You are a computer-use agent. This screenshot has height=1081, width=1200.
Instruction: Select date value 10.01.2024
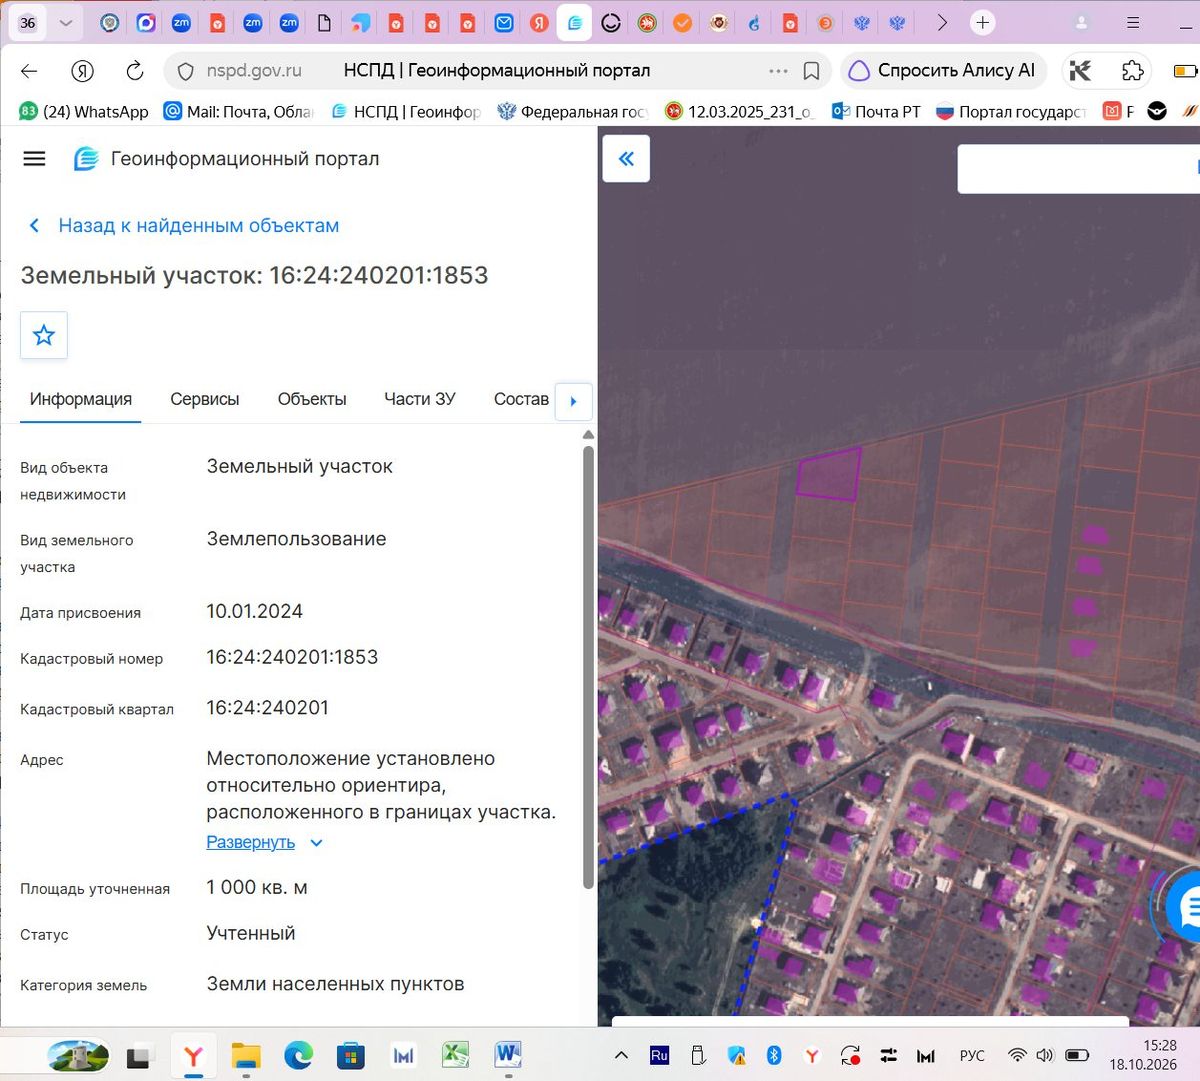coord(254,611)
